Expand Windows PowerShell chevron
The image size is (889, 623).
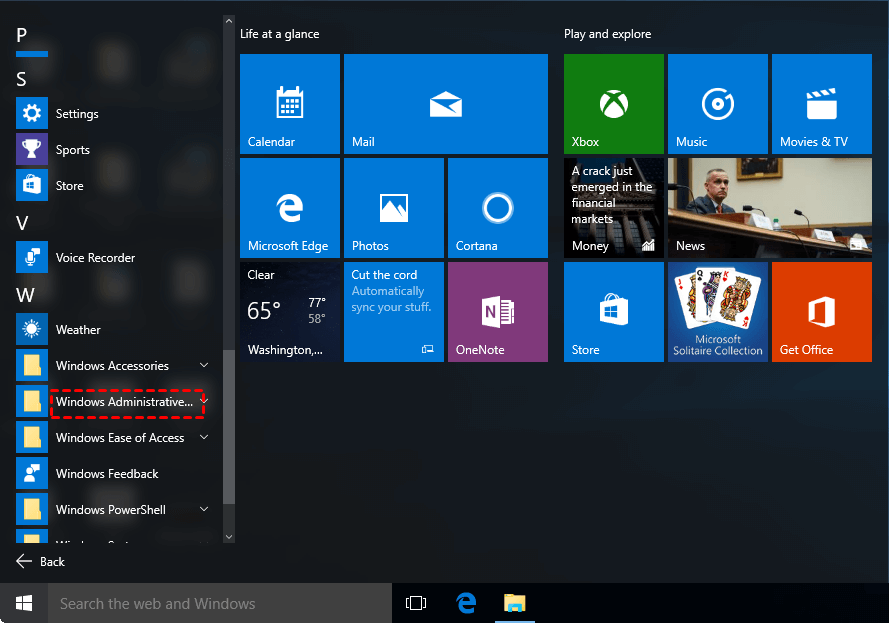(204, 509)
